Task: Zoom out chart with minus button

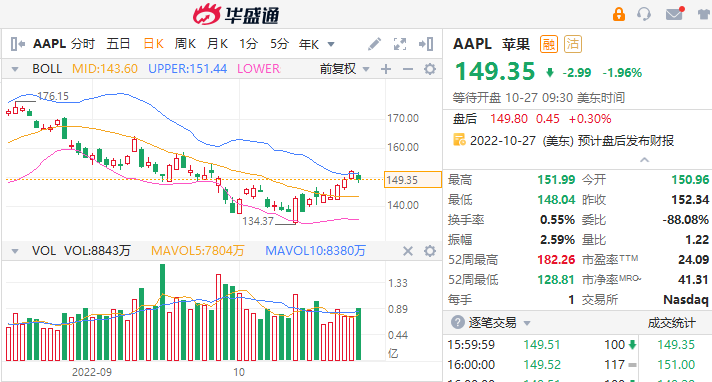Action: [x=408, y=69]
